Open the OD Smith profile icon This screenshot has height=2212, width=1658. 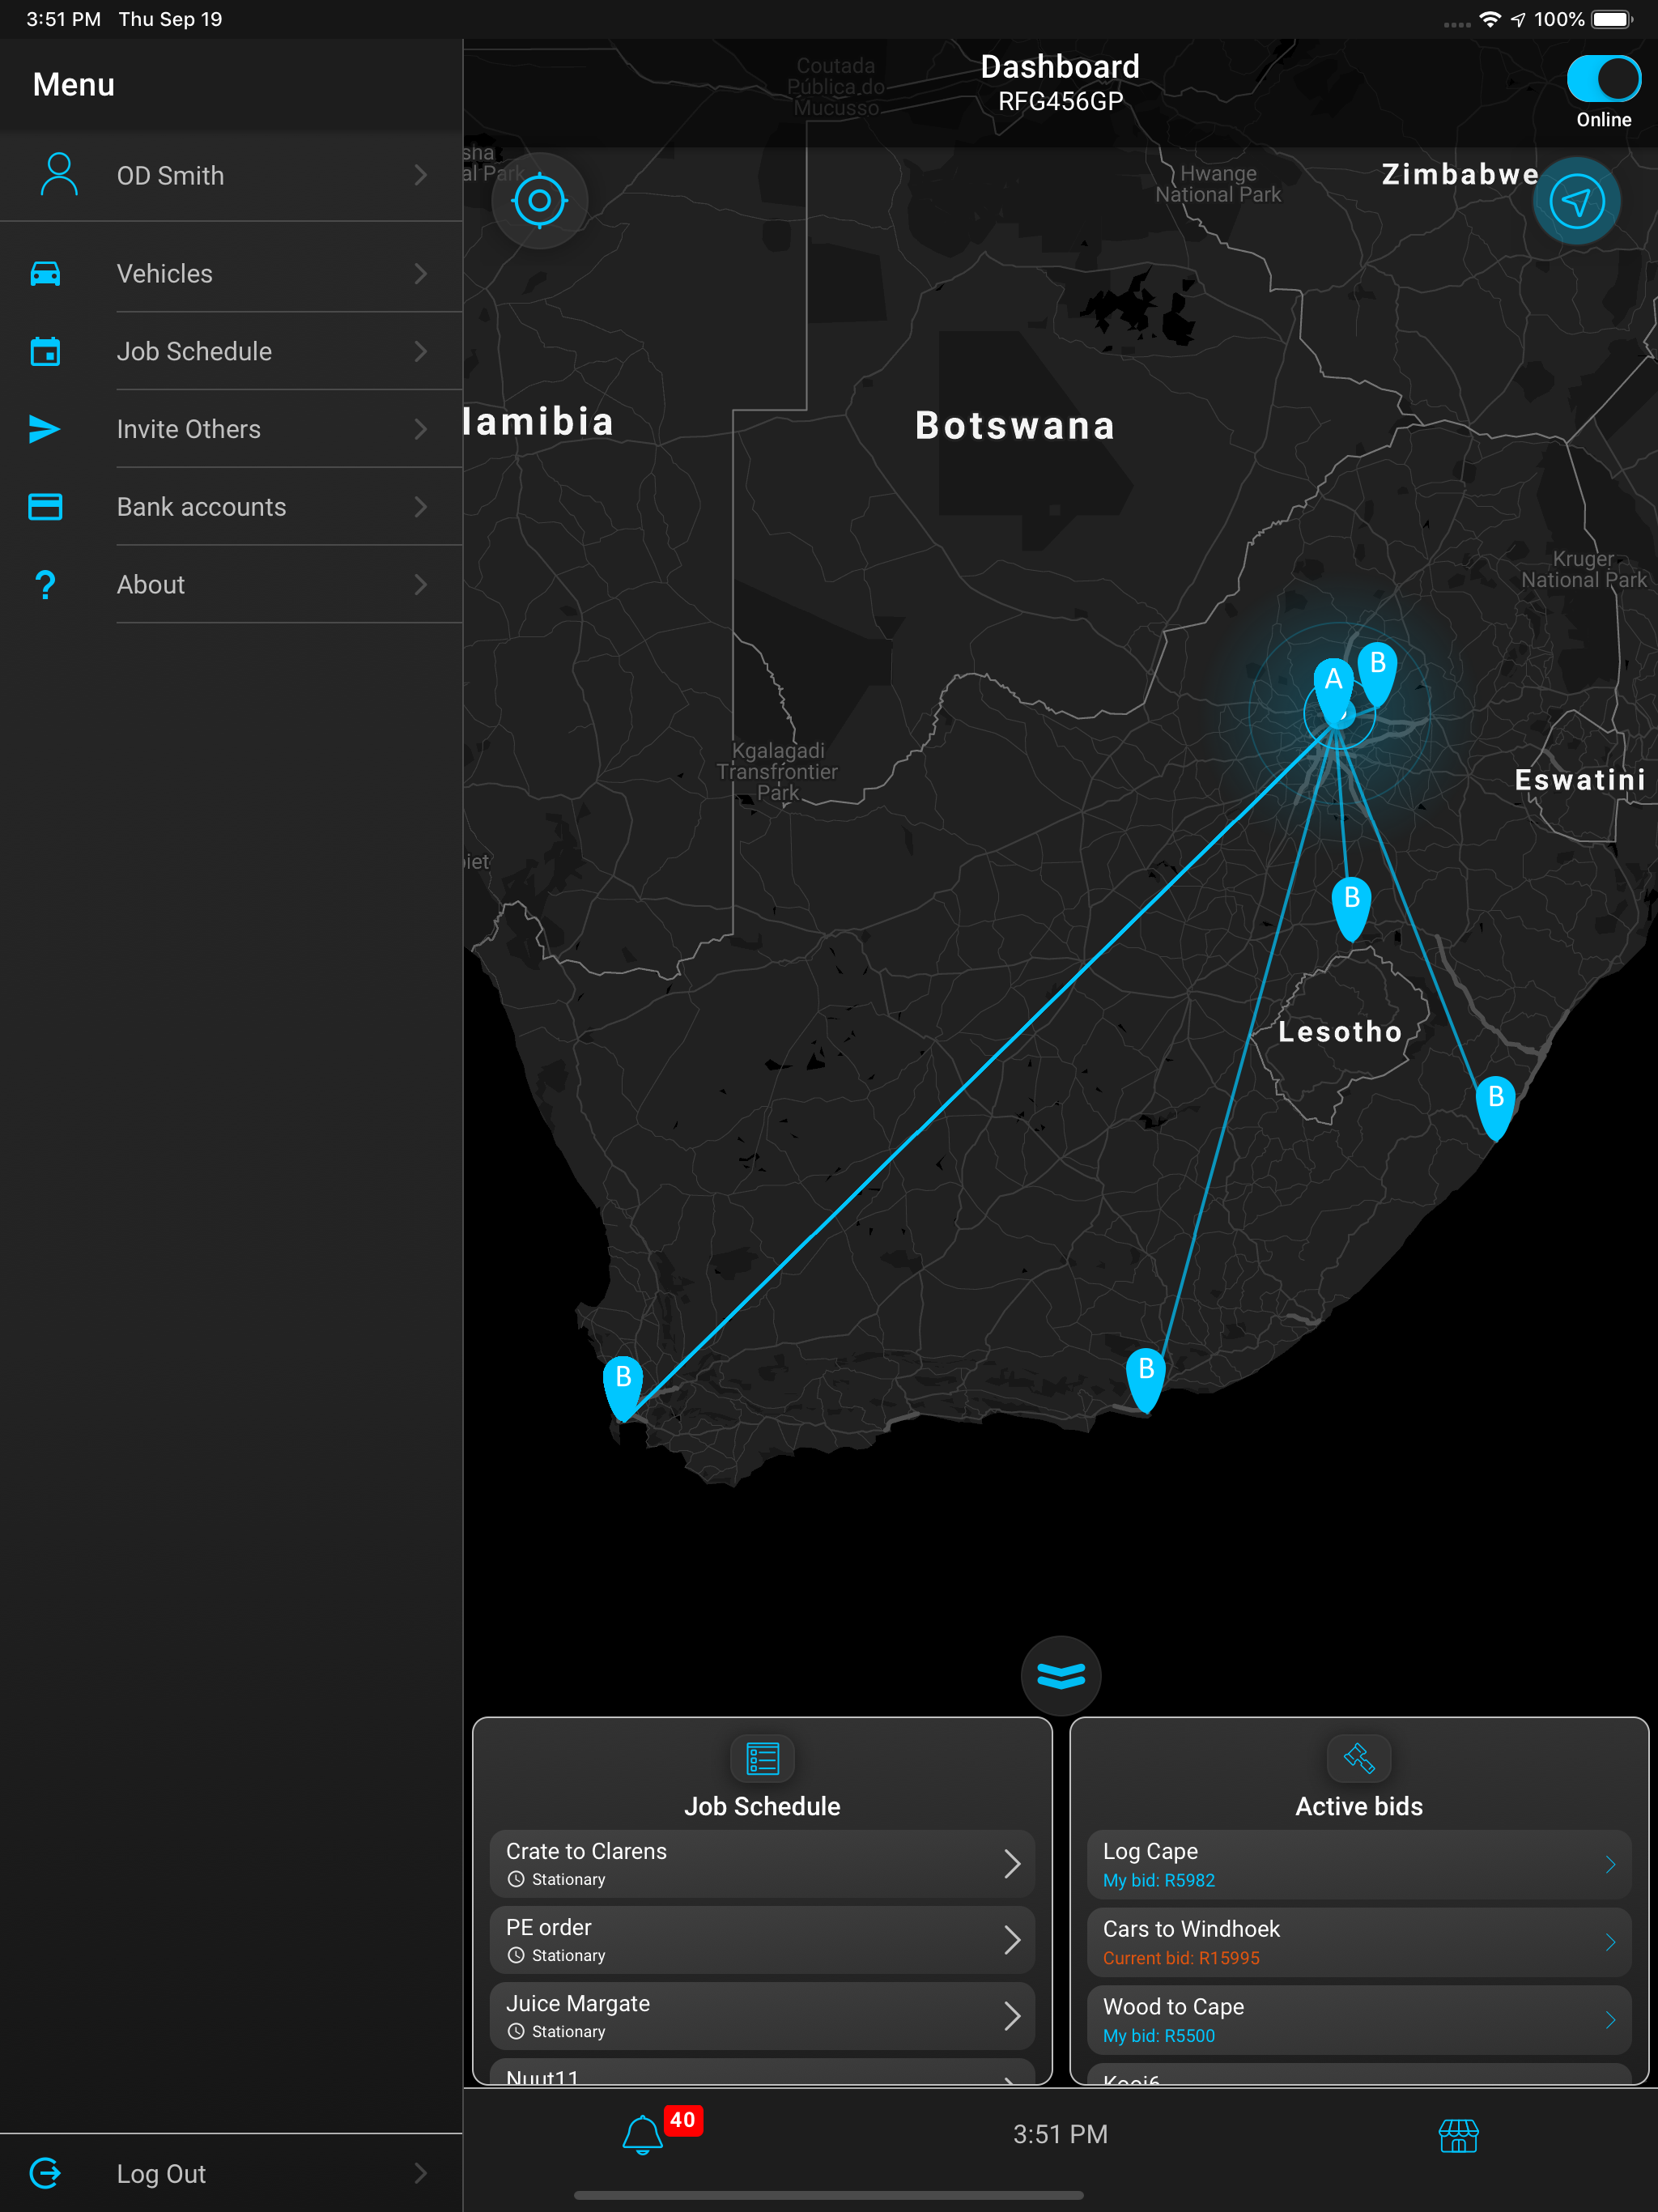(59, 175)
